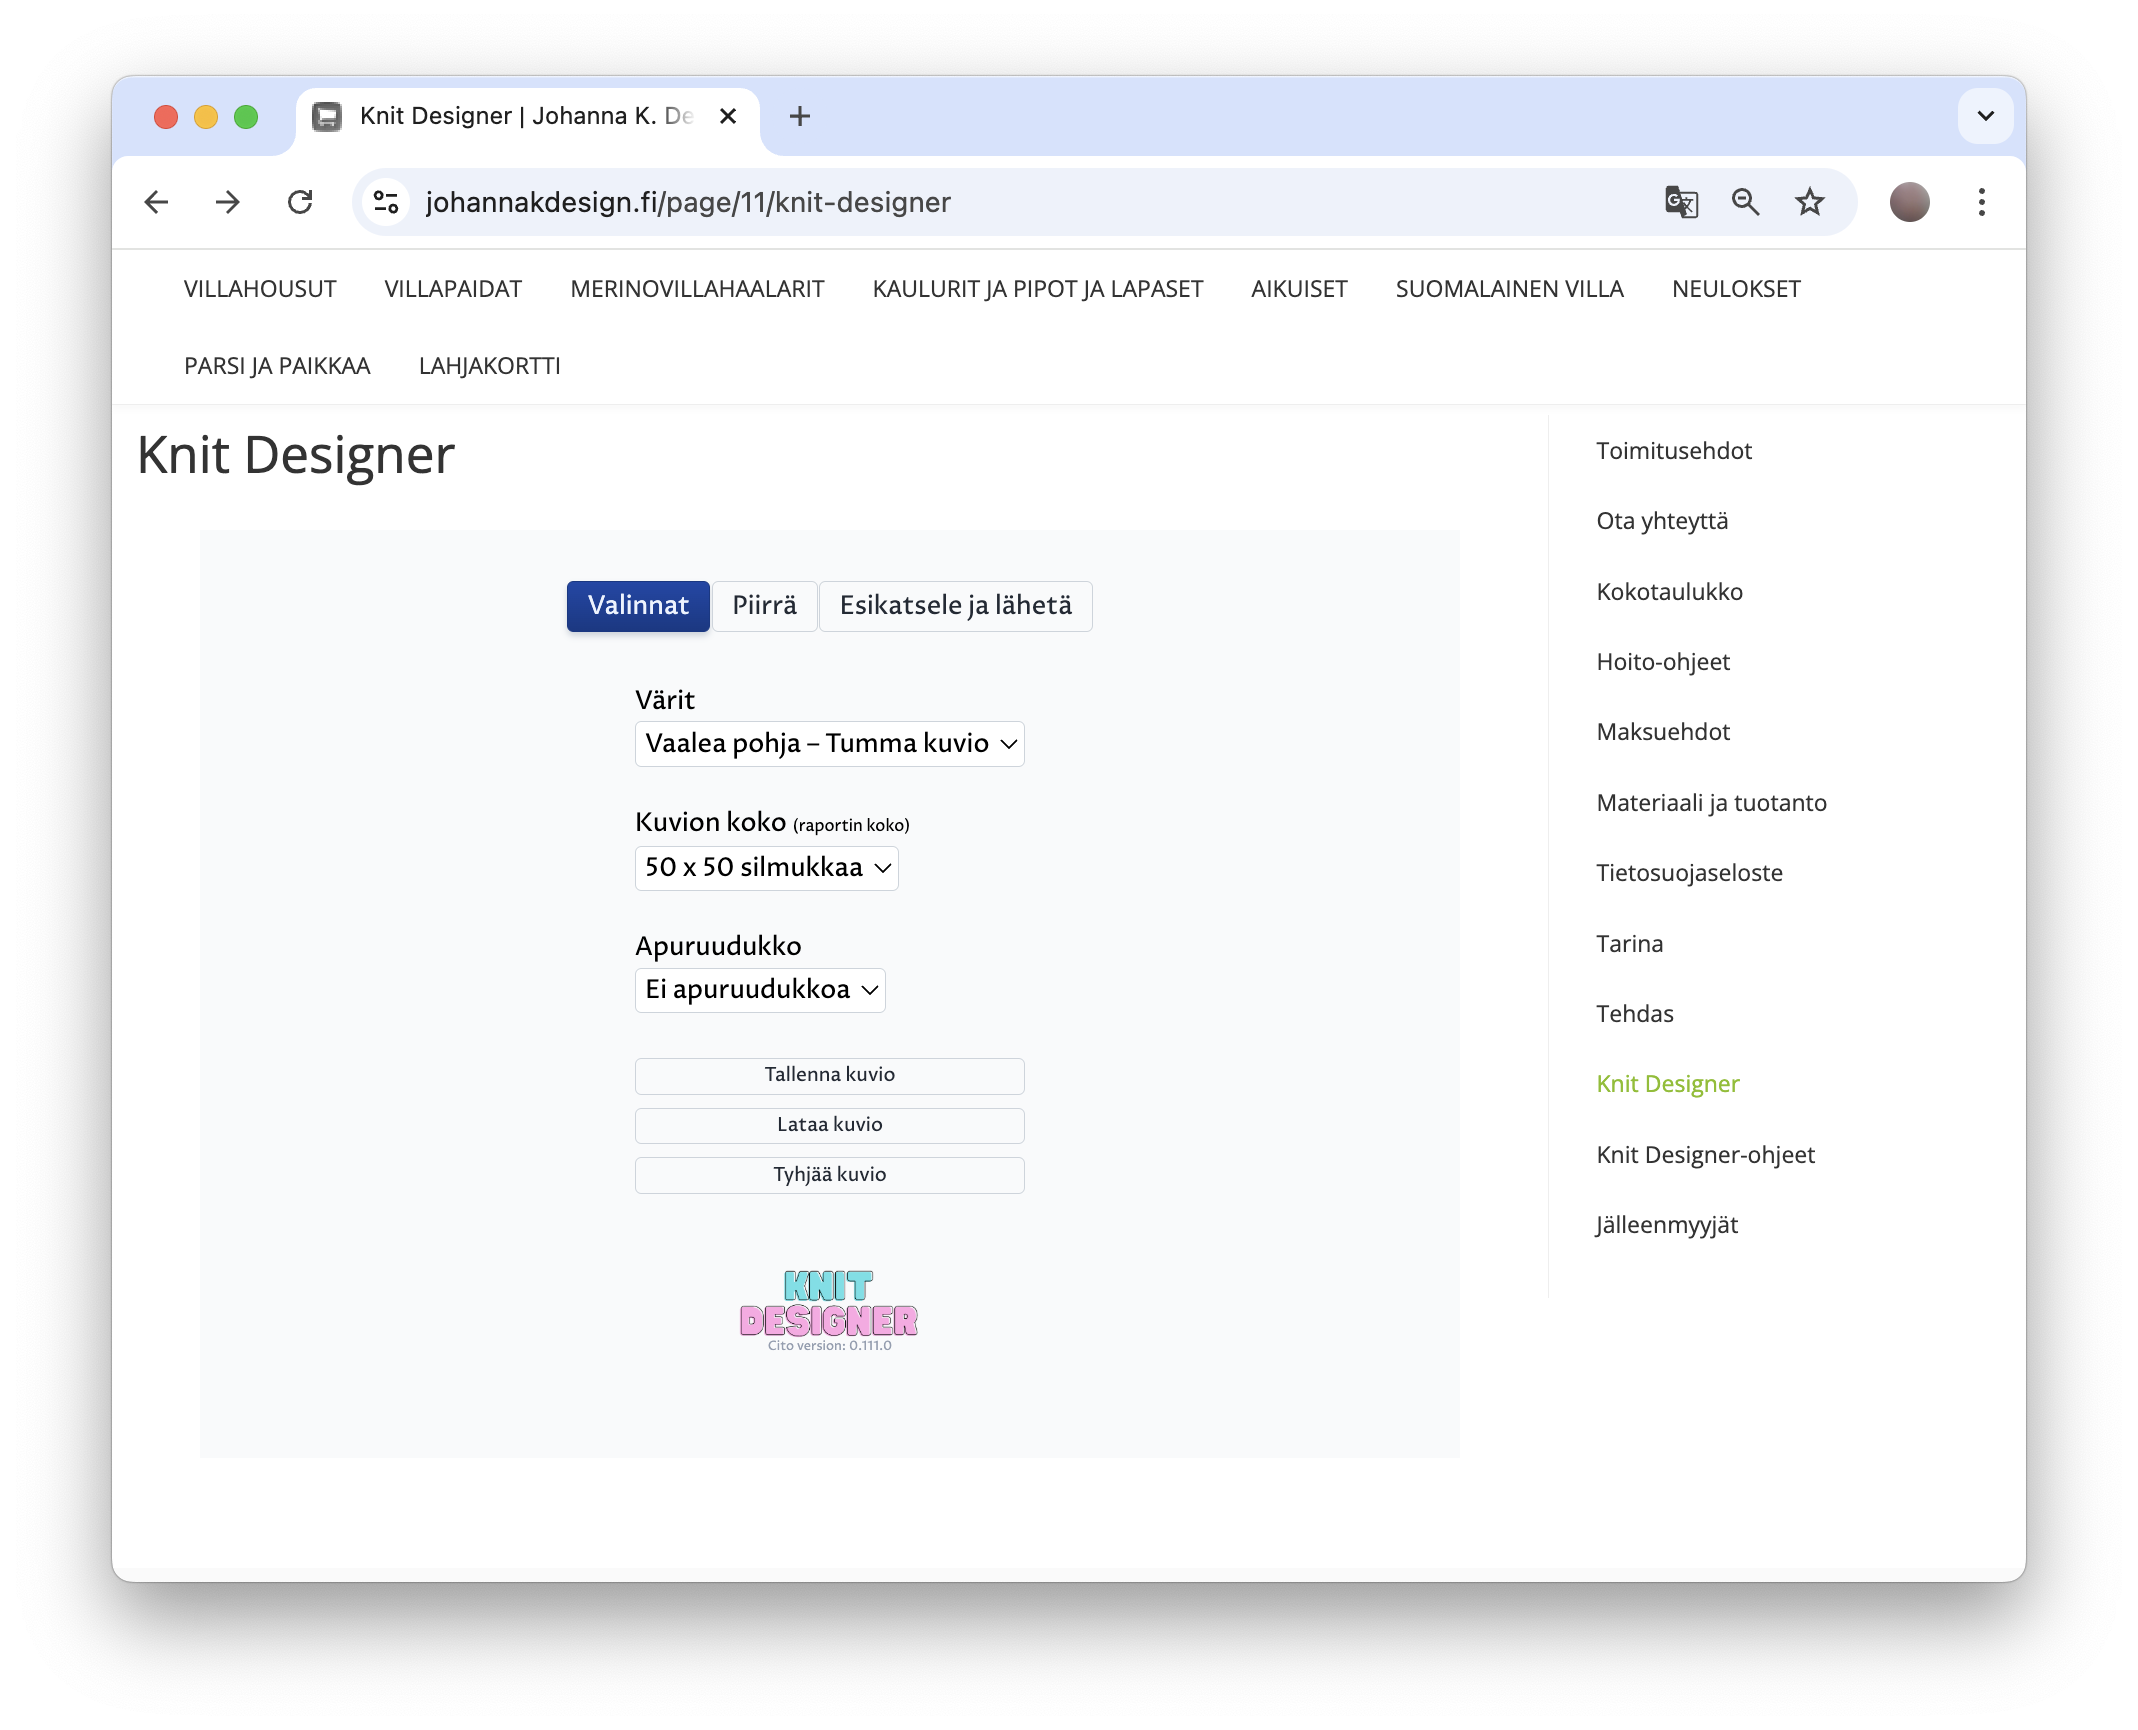Open the Tietosuojaseloste sidebar link

pos(1689,873)
